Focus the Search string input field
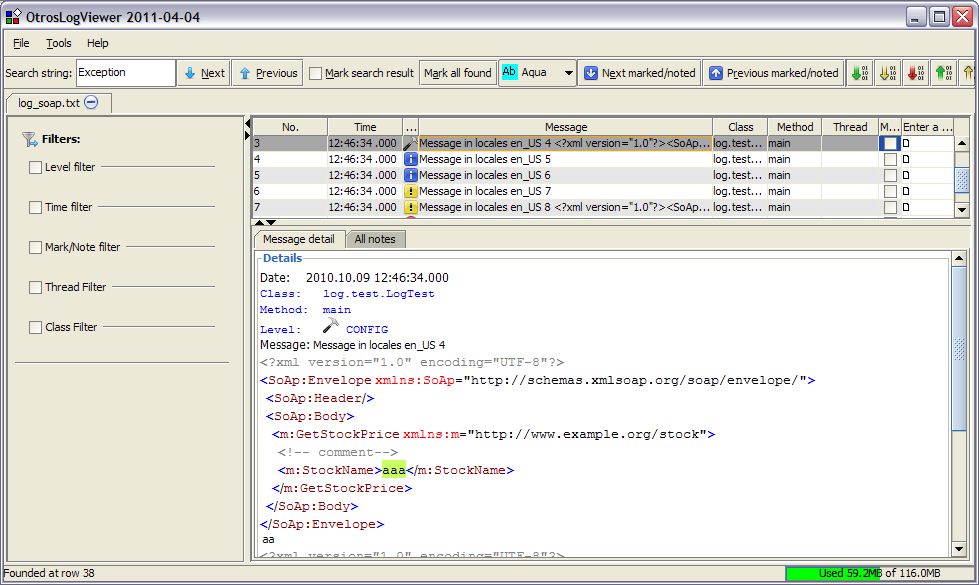Image resolution: width=979 pixels, height=585 pixels. tap(125, 73)
